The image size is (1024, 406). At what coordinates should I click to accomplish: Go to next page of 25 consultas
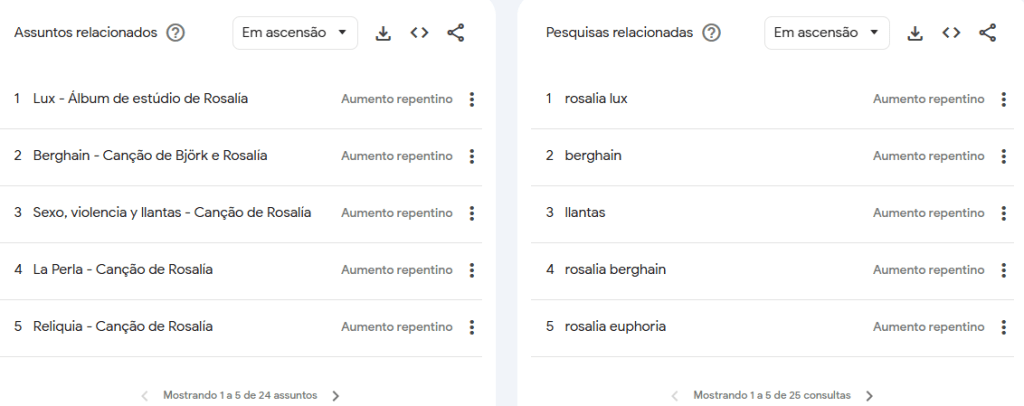point(869,396)
